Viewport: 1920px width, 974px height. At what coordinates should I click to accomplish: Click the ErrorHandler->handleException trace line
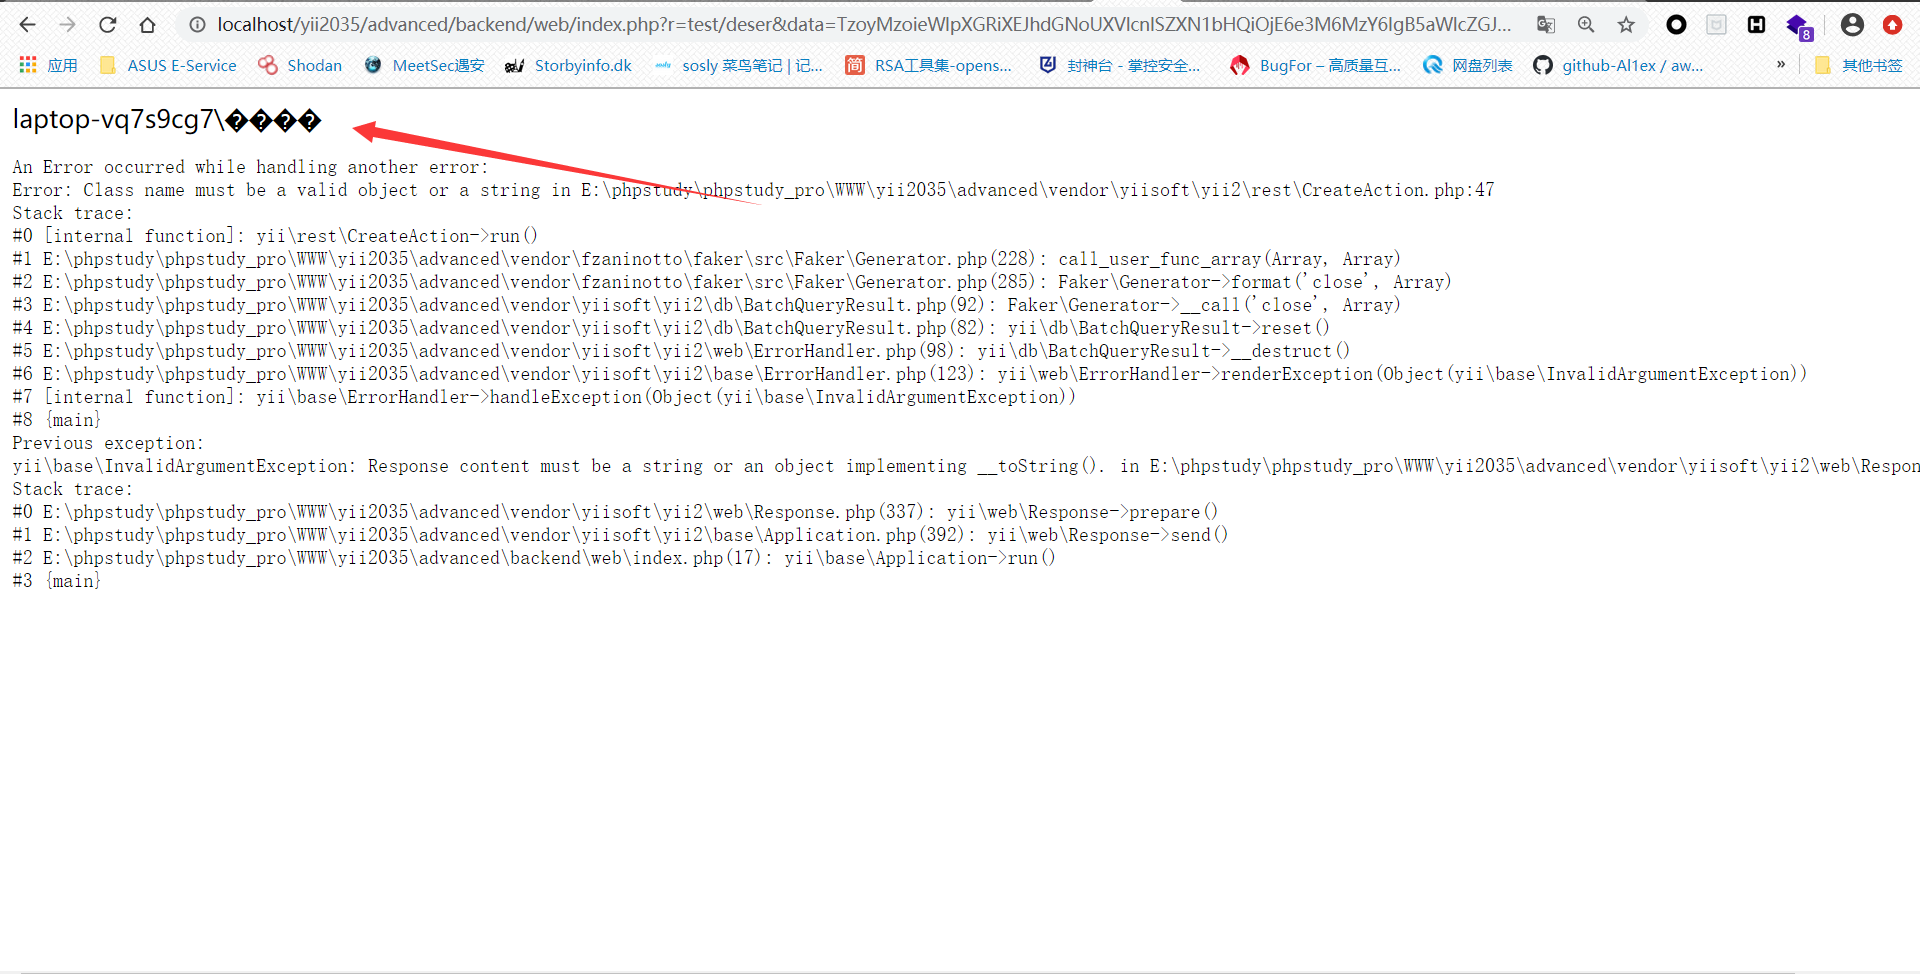[x=544, y=397]
